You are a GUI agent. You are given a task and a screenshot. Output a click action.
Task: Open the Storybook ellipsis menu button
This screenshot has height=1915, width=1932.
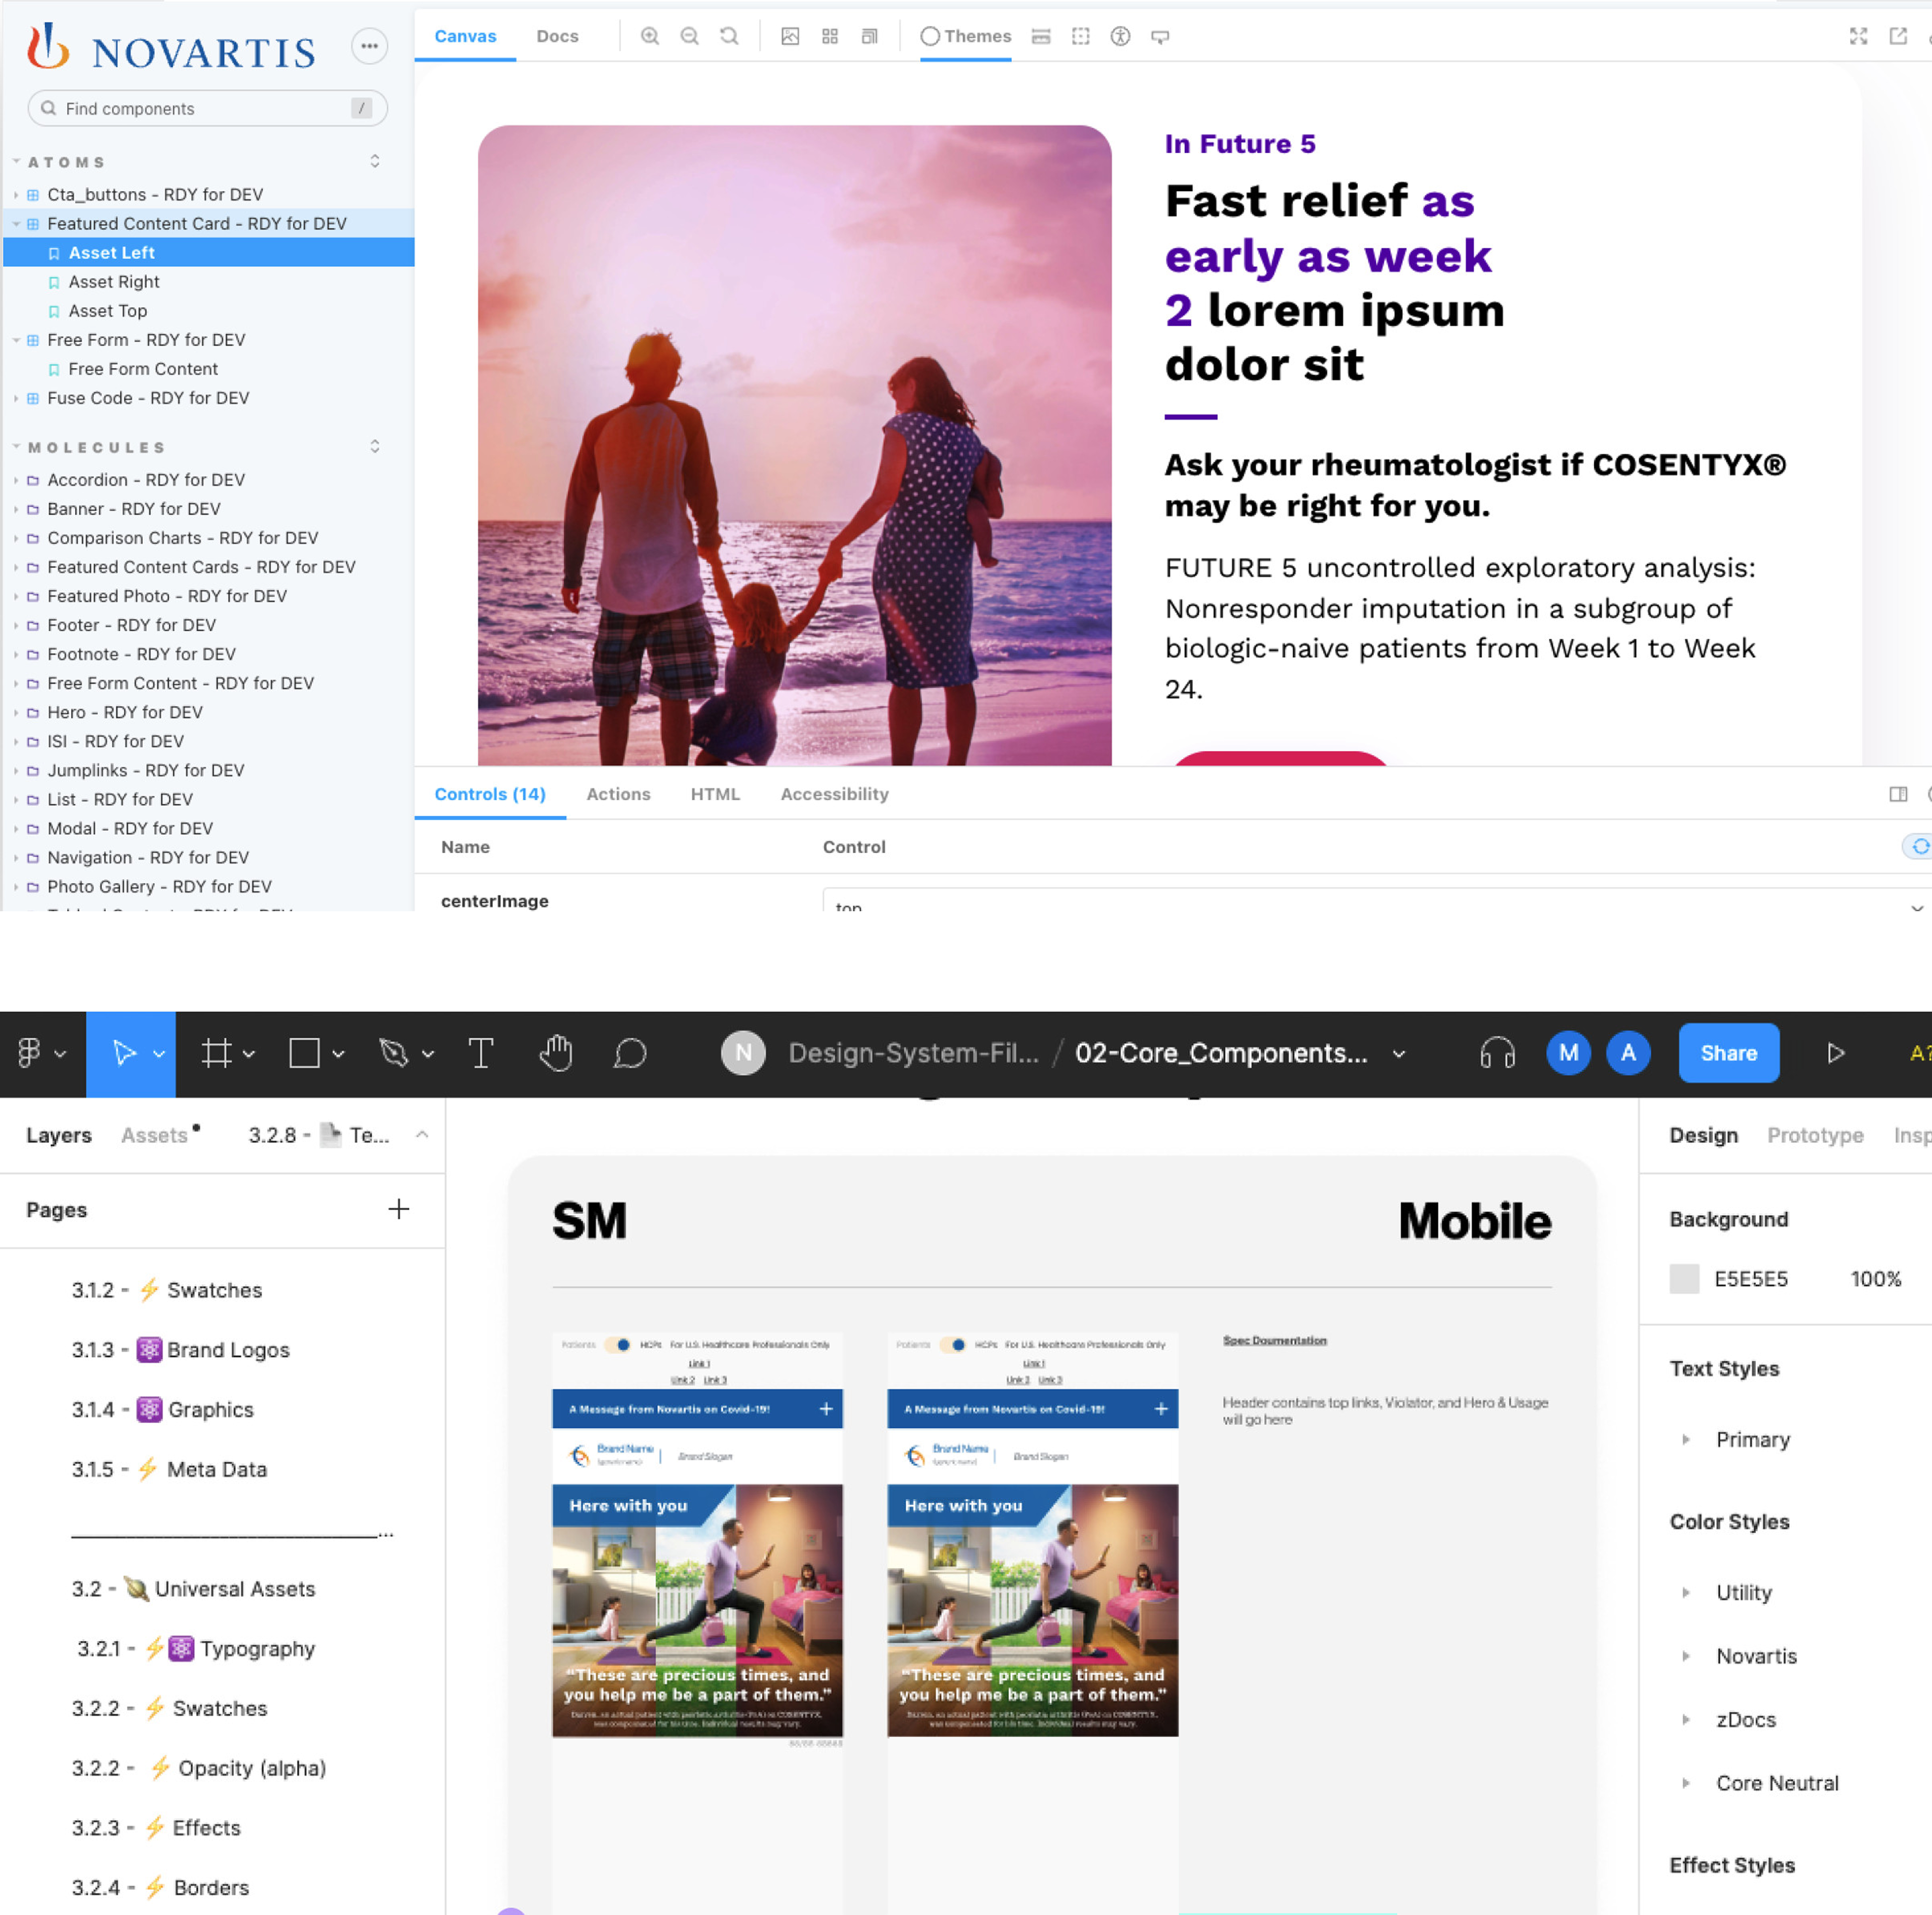(x=369, y=45)
